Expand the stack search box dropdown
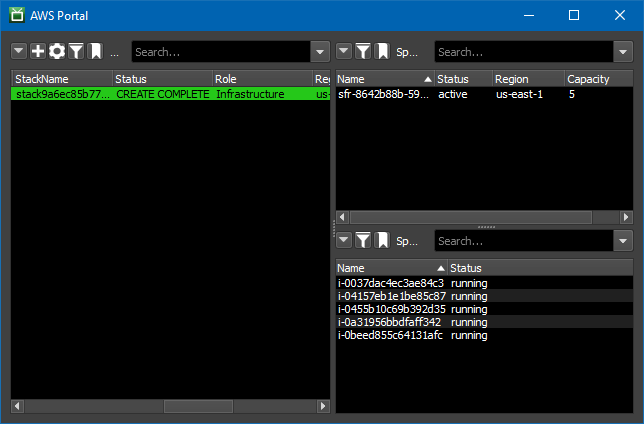 coord(320,52)
